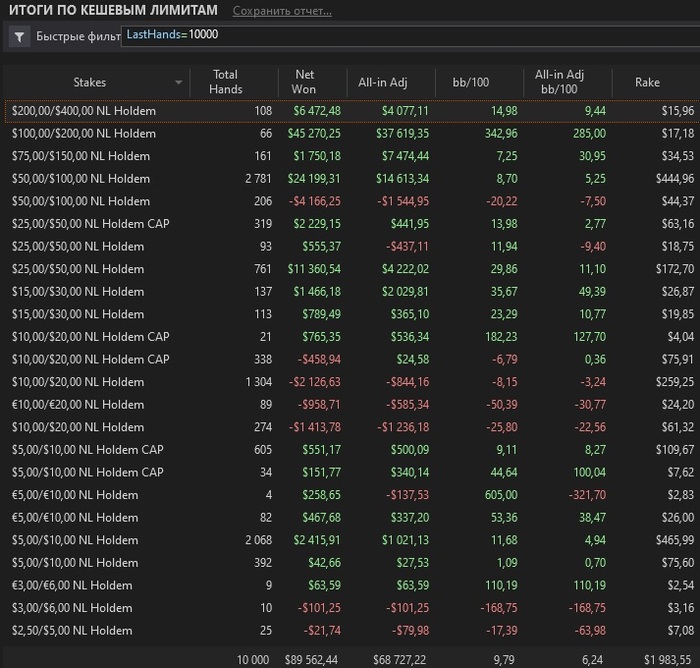Sort by the Net Won column header
The width and height of the screenshot is (700, 668).
[304, 82]
